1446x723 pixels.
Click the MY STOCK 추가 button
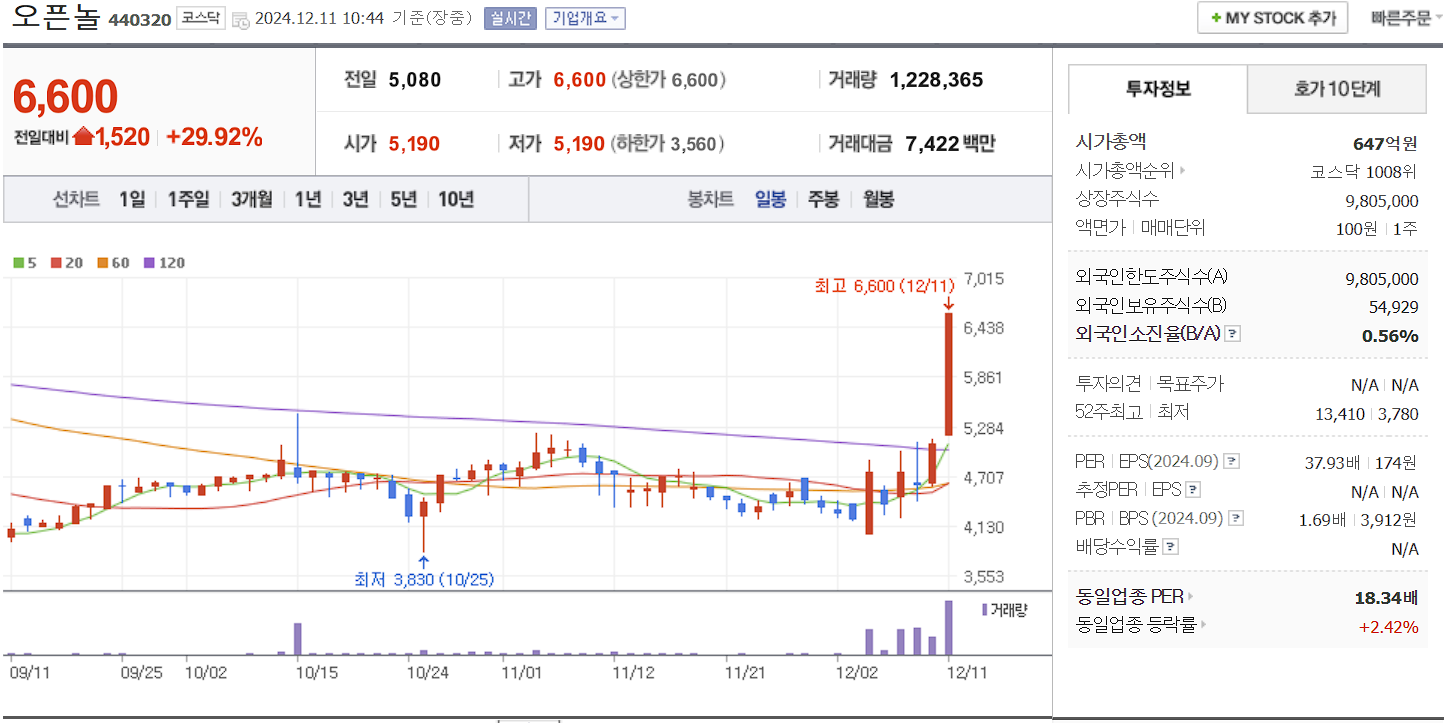tap(1272, 17)
